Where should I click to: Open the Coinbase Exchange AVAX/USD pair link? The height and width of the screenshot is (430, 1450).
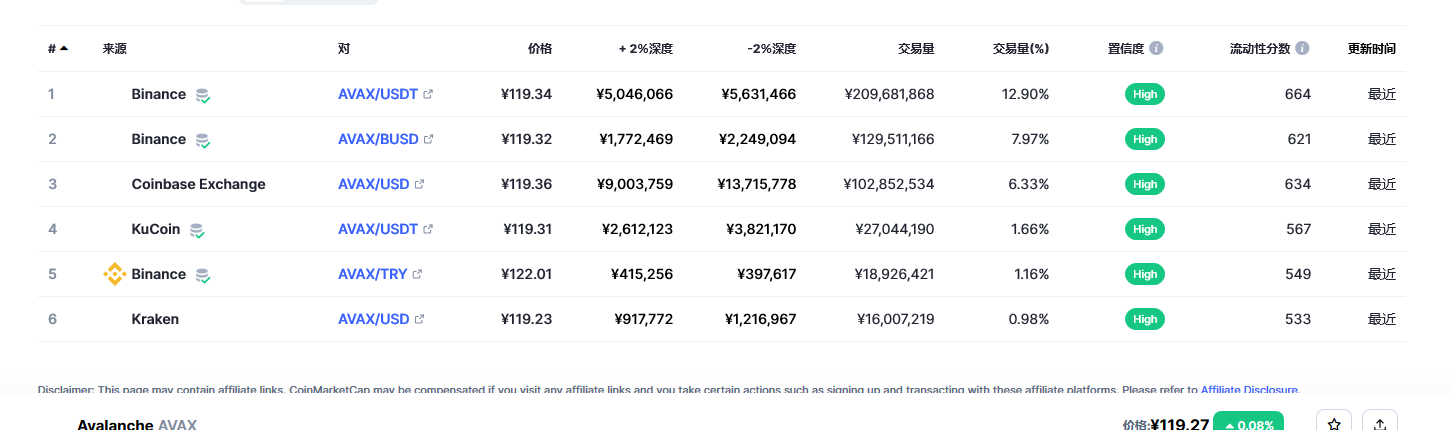tap(374, 184)
